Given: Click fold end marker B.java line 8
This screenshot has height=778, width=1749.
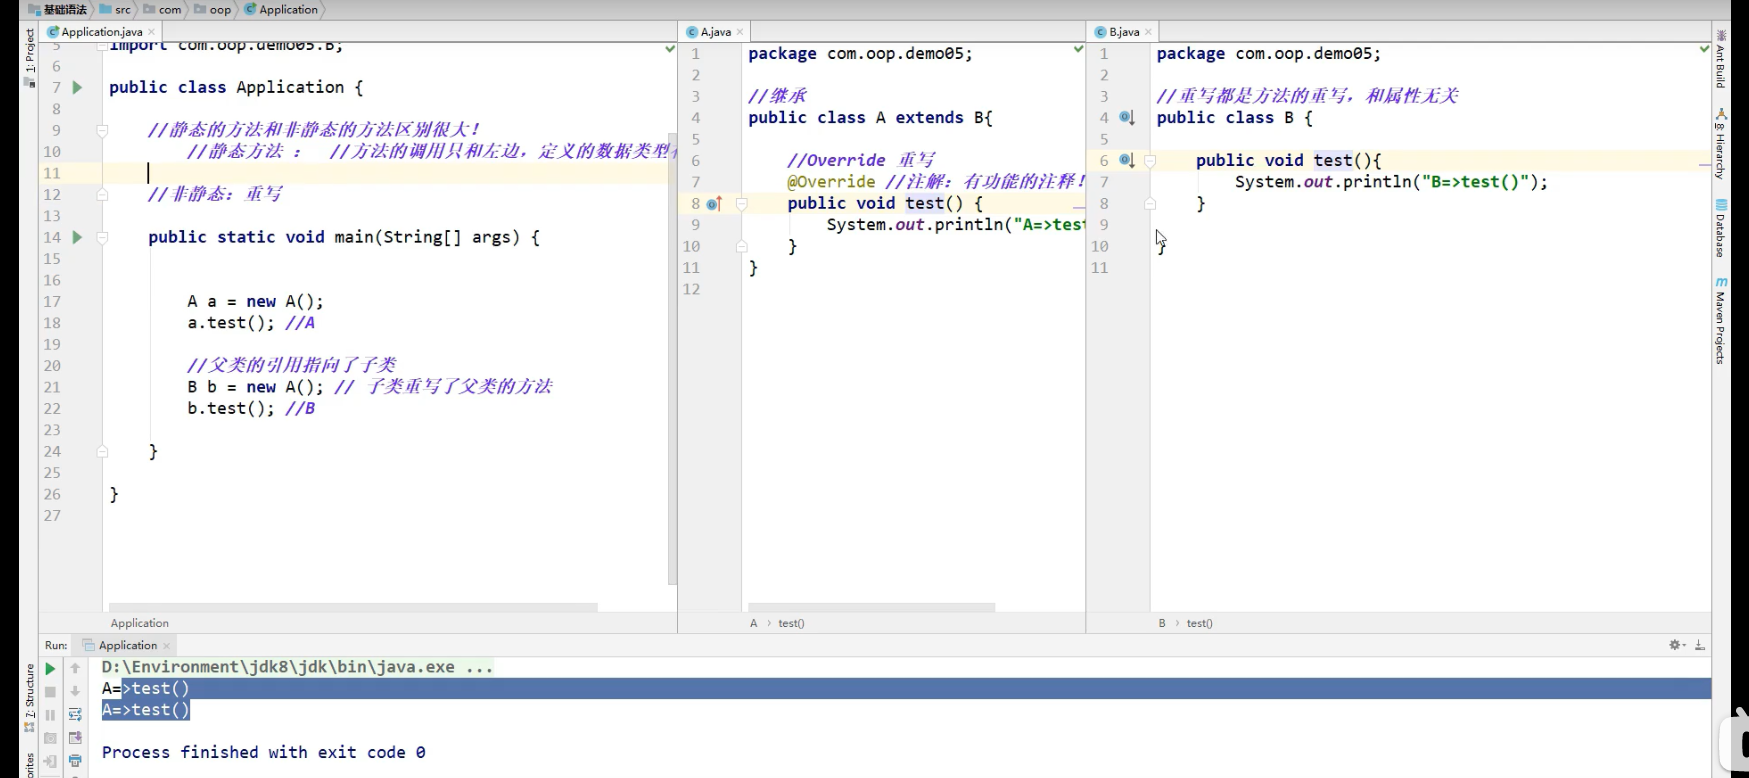Looking at the screenshot, I should (x=1150, y=204).
